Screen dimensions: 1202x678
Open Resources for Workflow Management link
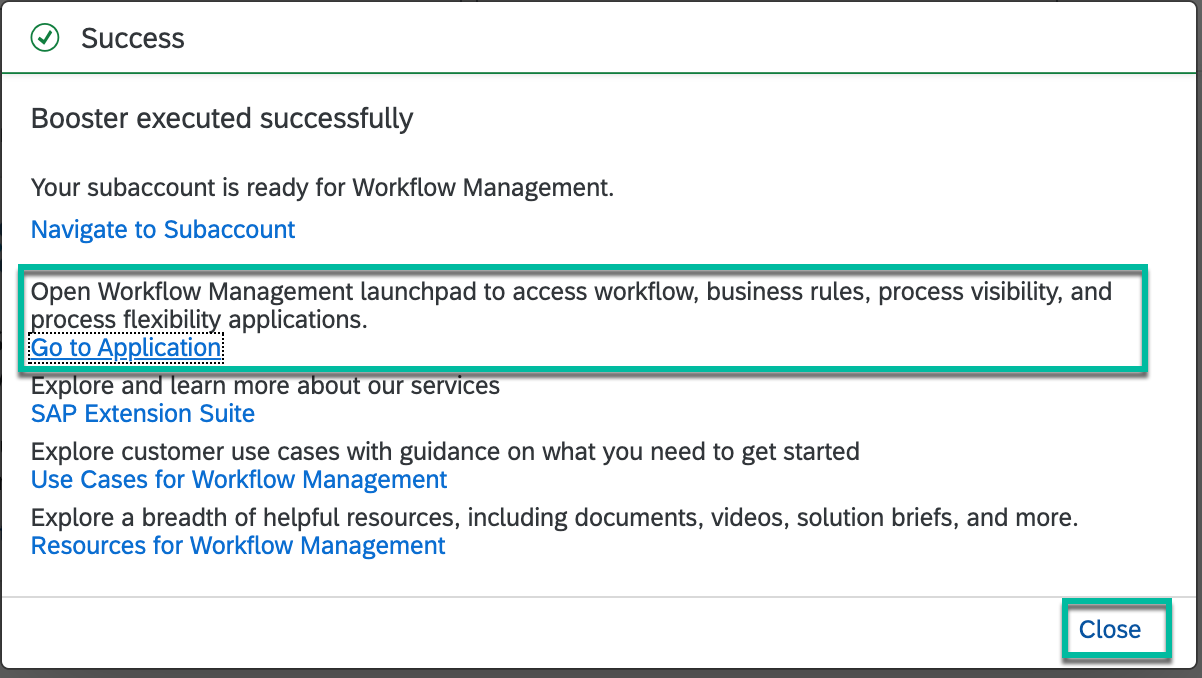[238, 545]
